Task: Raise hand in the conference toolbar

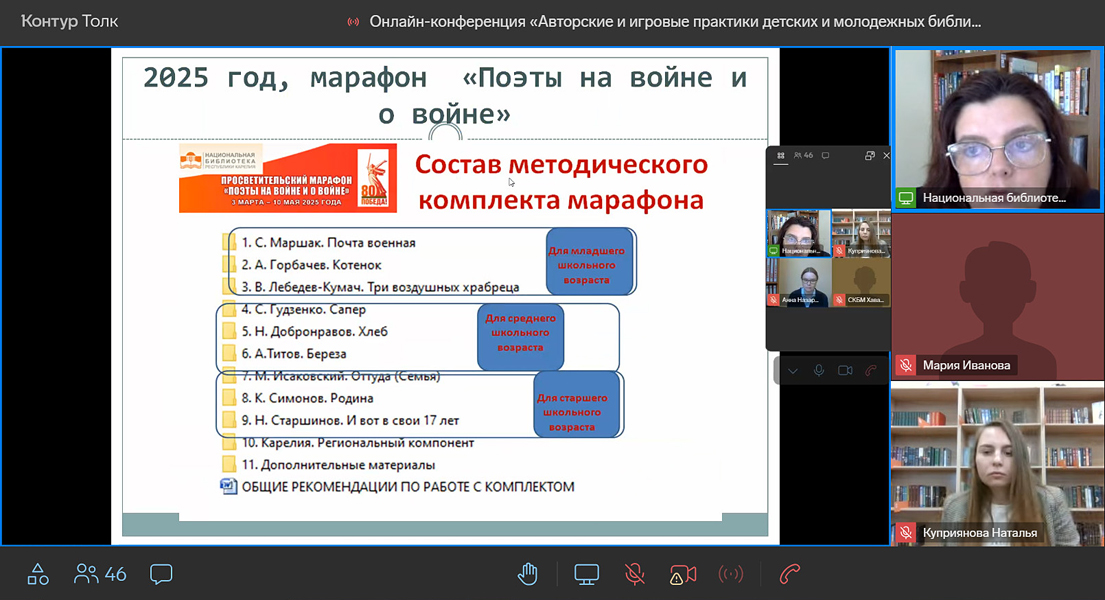Action: [527, 574]
